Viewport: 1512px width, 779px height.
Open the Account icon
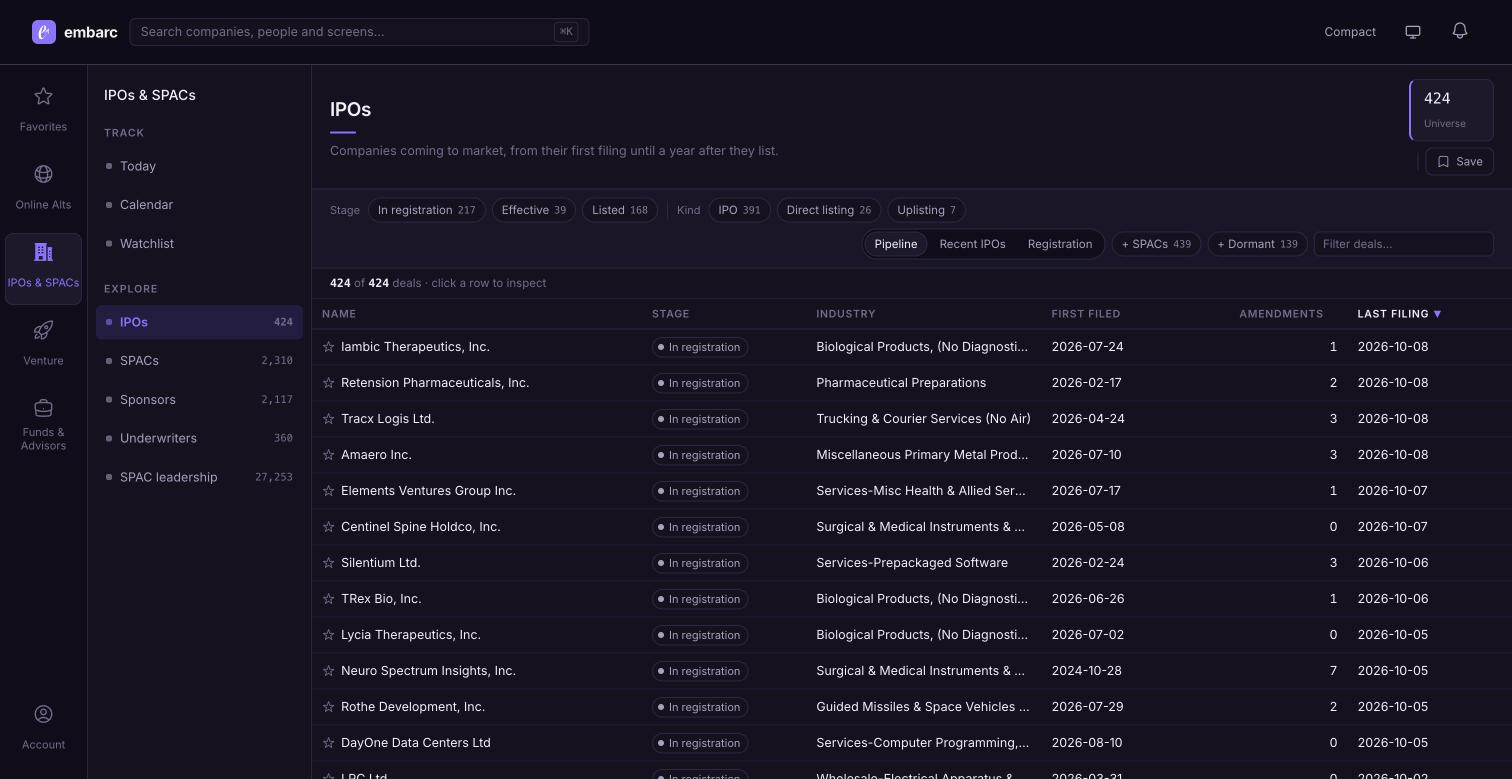click(x=43, y=714)
